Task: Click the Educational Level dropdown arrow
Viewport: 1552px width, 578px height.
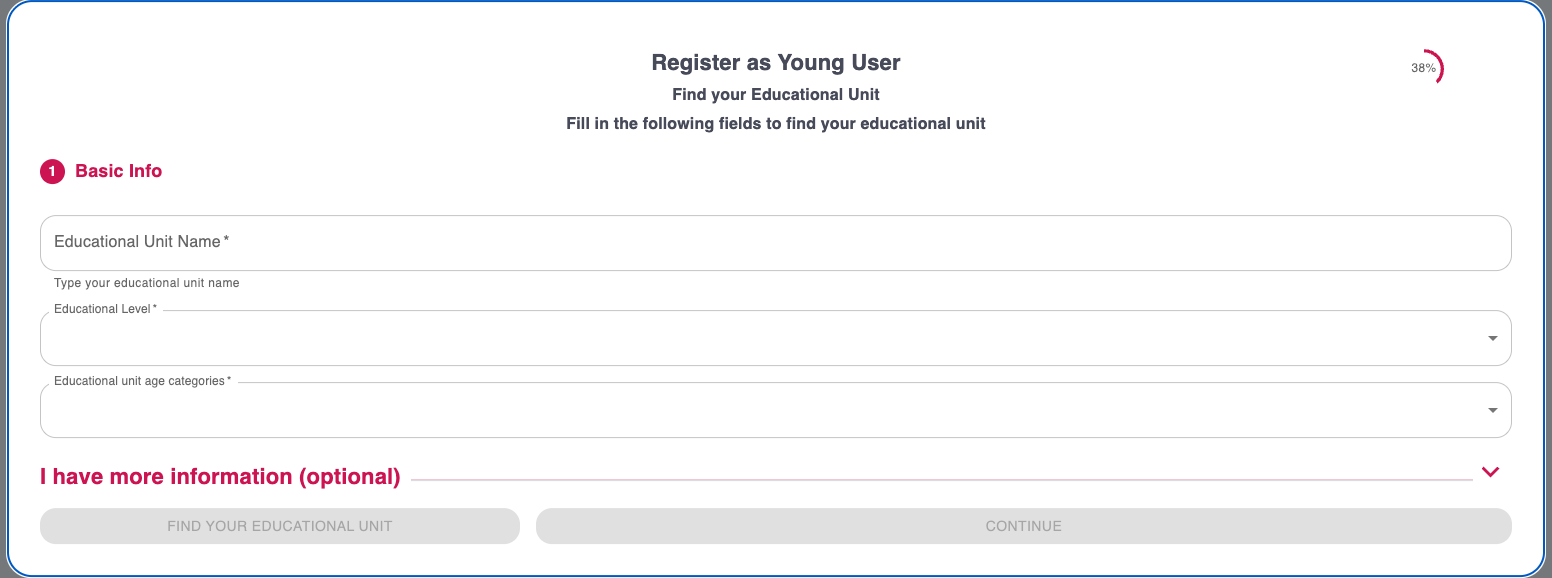Action: [1492, 338]
